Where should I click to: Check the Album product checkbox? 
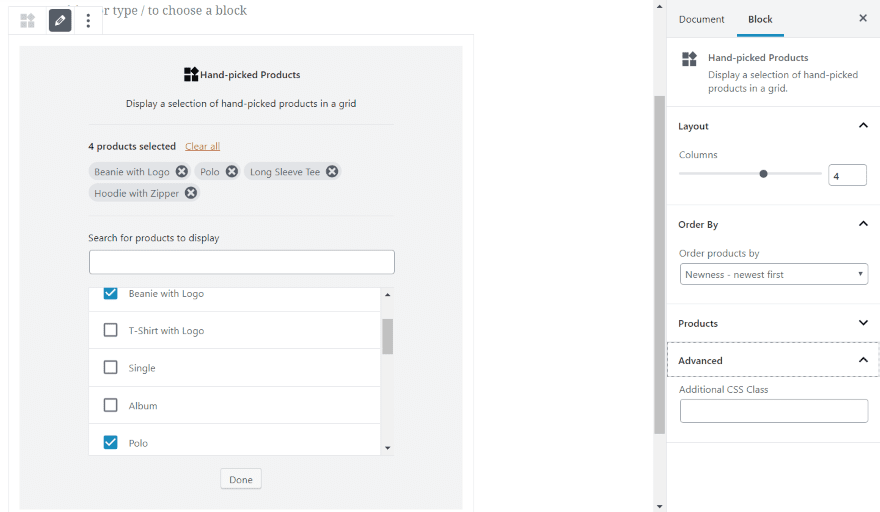[111, 405]
